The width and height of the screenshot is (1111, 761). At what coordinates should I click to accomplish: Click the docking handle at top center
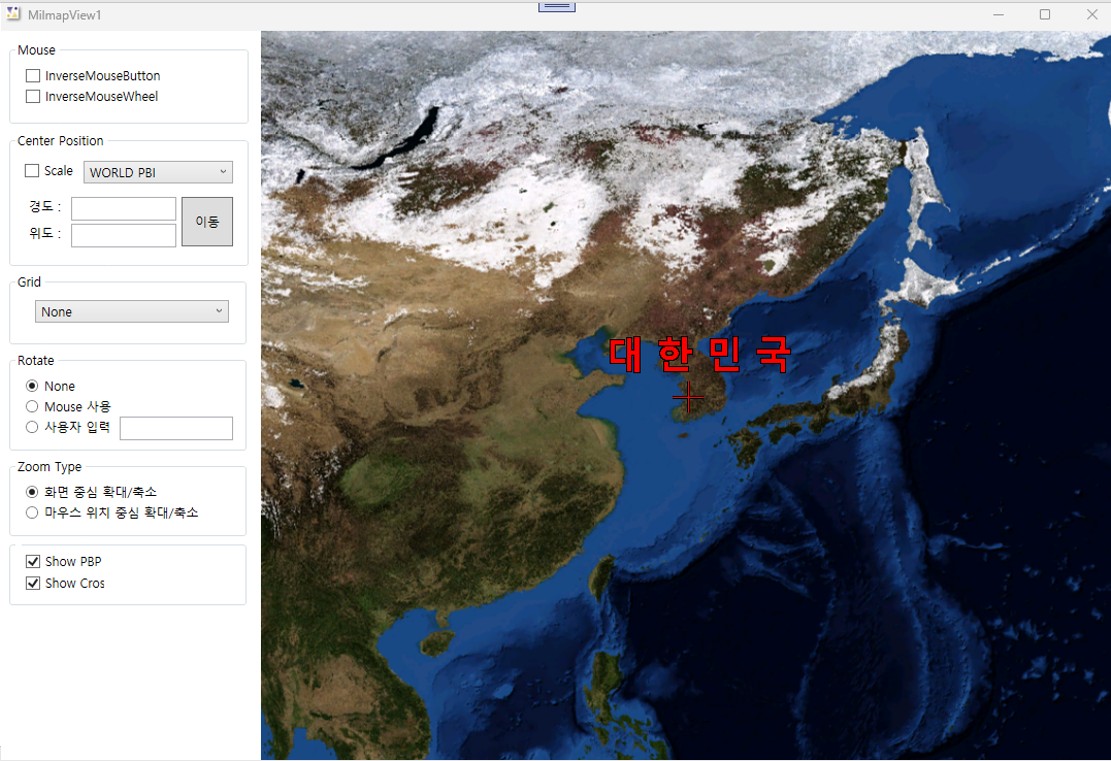point(557,6)
